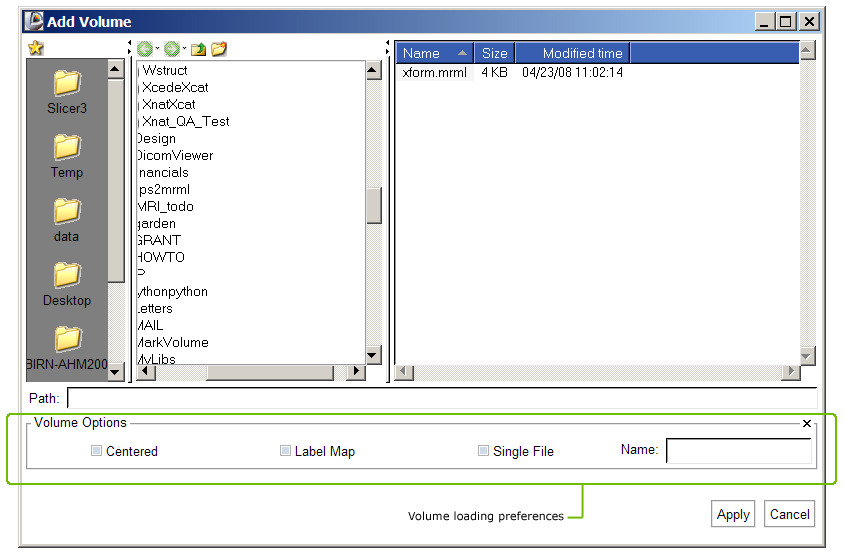The width and height of the screenshot is (845, 559).
Task: Open the Desktop favorite folder
Action: coord(67,283)
